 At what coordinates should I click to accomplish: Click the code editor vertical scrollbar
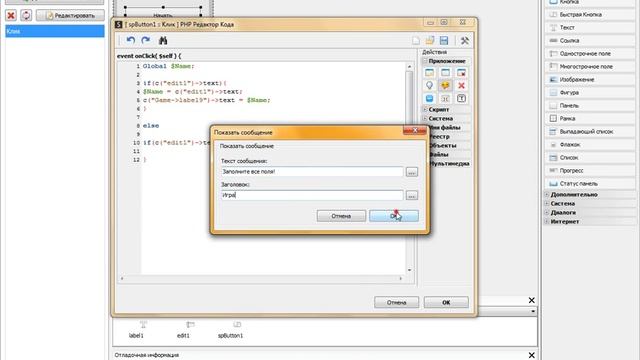pyautogui.click(x=409, y=168)
